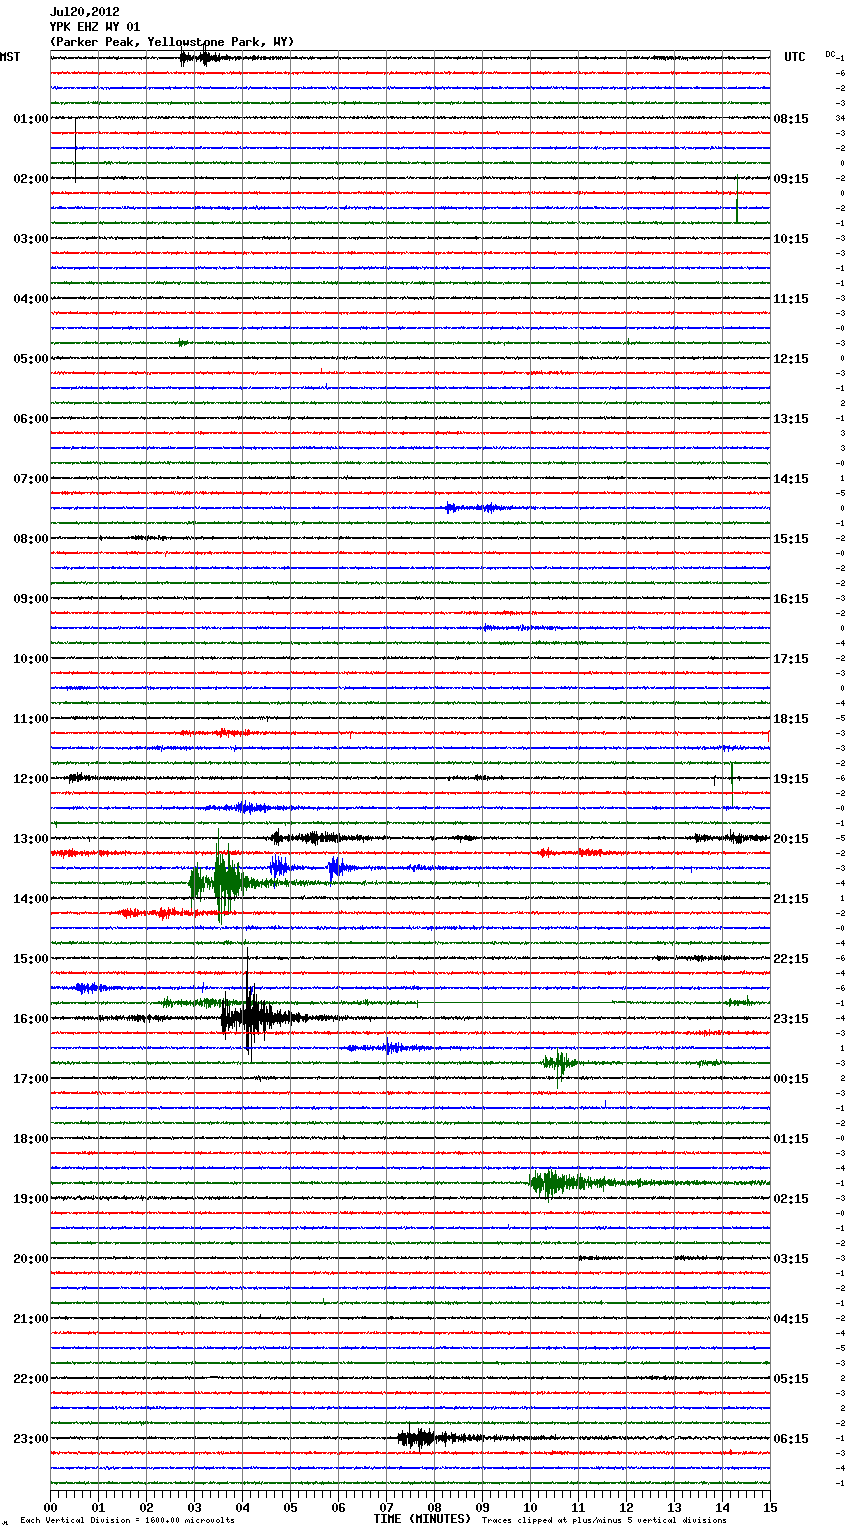
Task: Click the 14:15 UTC time label
Action: (791, 479)
